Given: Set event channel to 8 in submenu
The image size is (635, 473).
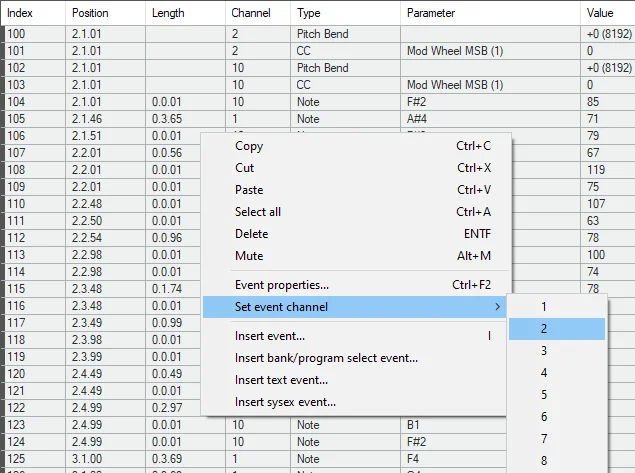Looking at the screenshot, I should pyautogui.click(x=557, y=460).
